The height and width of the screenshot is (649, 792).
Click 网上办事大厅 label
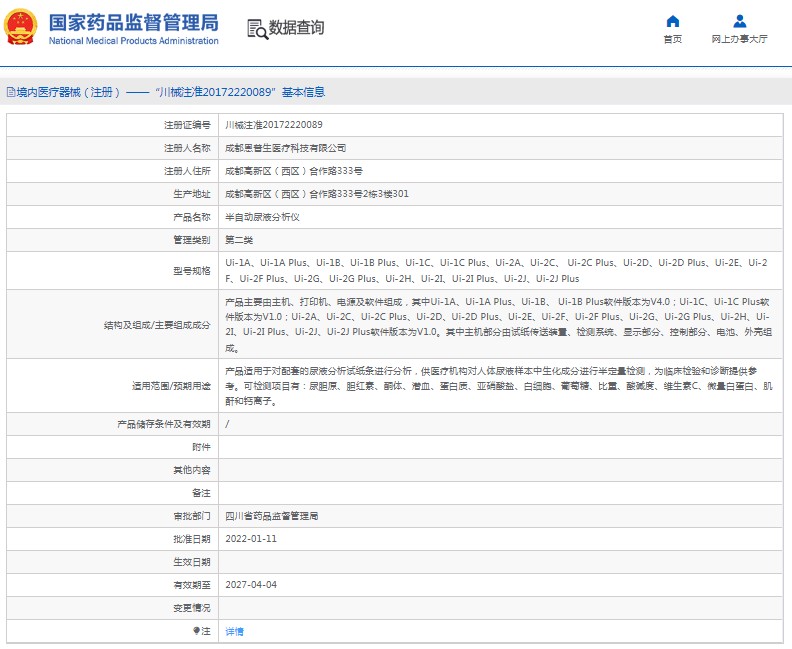pyautogui.click(x=739, y=39)
